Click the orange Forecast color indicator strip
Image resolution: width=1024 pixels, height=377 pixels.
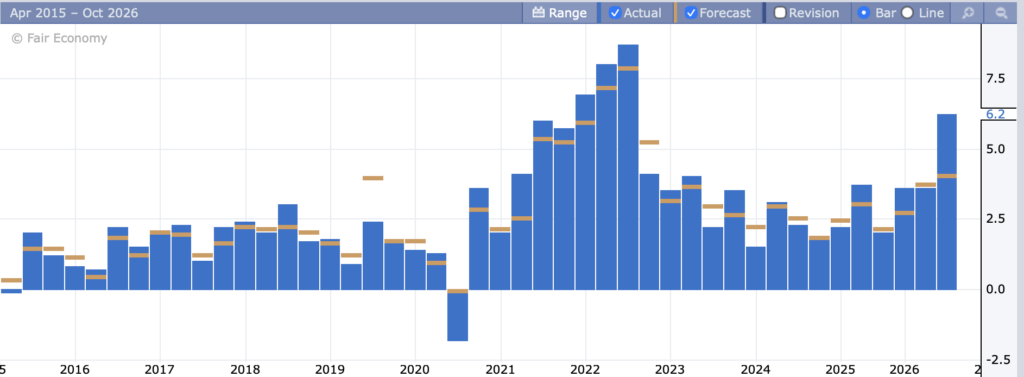pyautogui.click(x=675, y=12)
